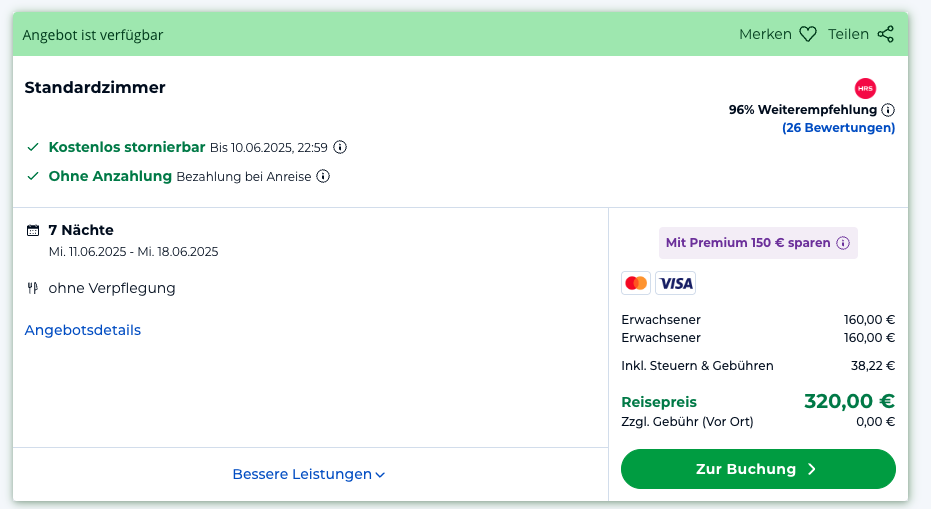931x509 pixels.
Task: Click the Teilen share label
Action: [848, 34]
